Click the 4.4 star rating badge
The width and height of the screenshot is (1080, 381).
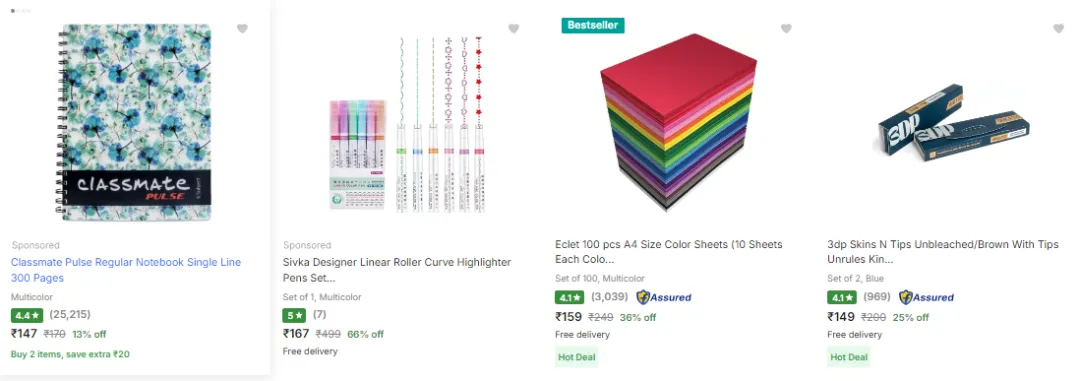click(27, 316)
